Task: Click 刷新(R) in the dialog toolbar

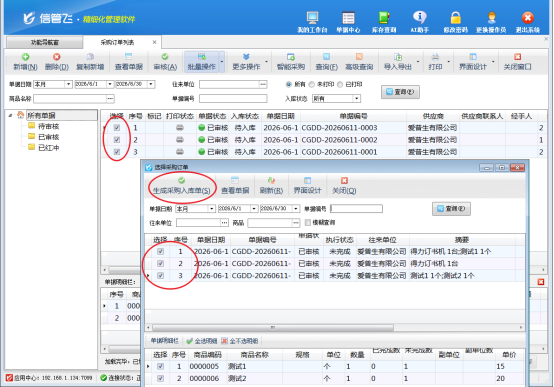Action: click(271, 186)
